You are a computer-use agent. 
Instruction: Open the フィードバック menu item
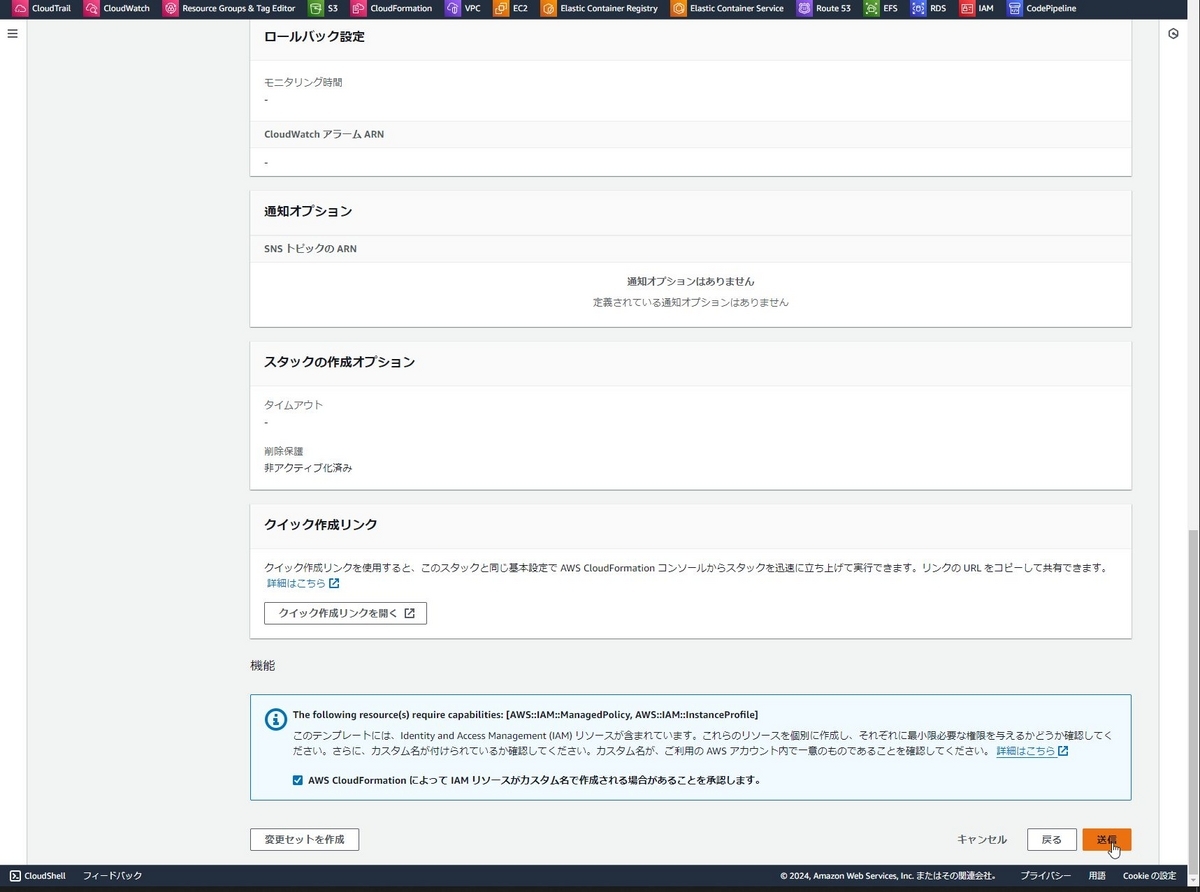111,875
